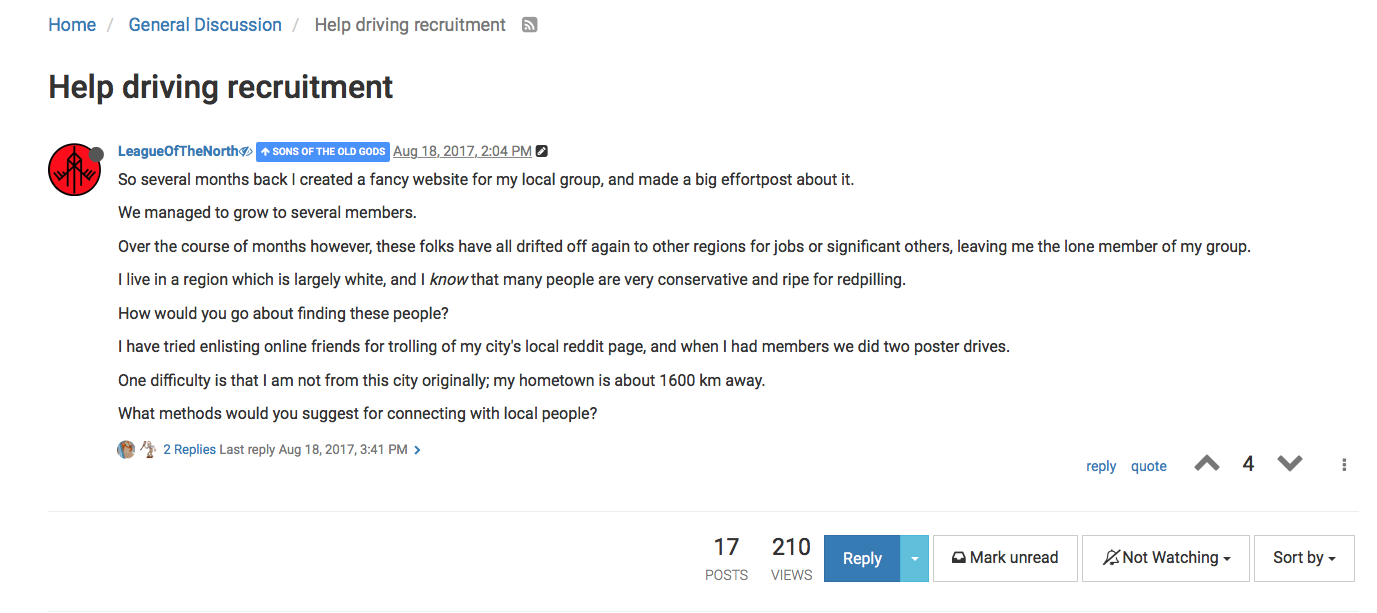Viewport: 1377px width, 613px height.
Task: Open the LeagueOfTheNorth username profile link
Action: coord(178,152)
